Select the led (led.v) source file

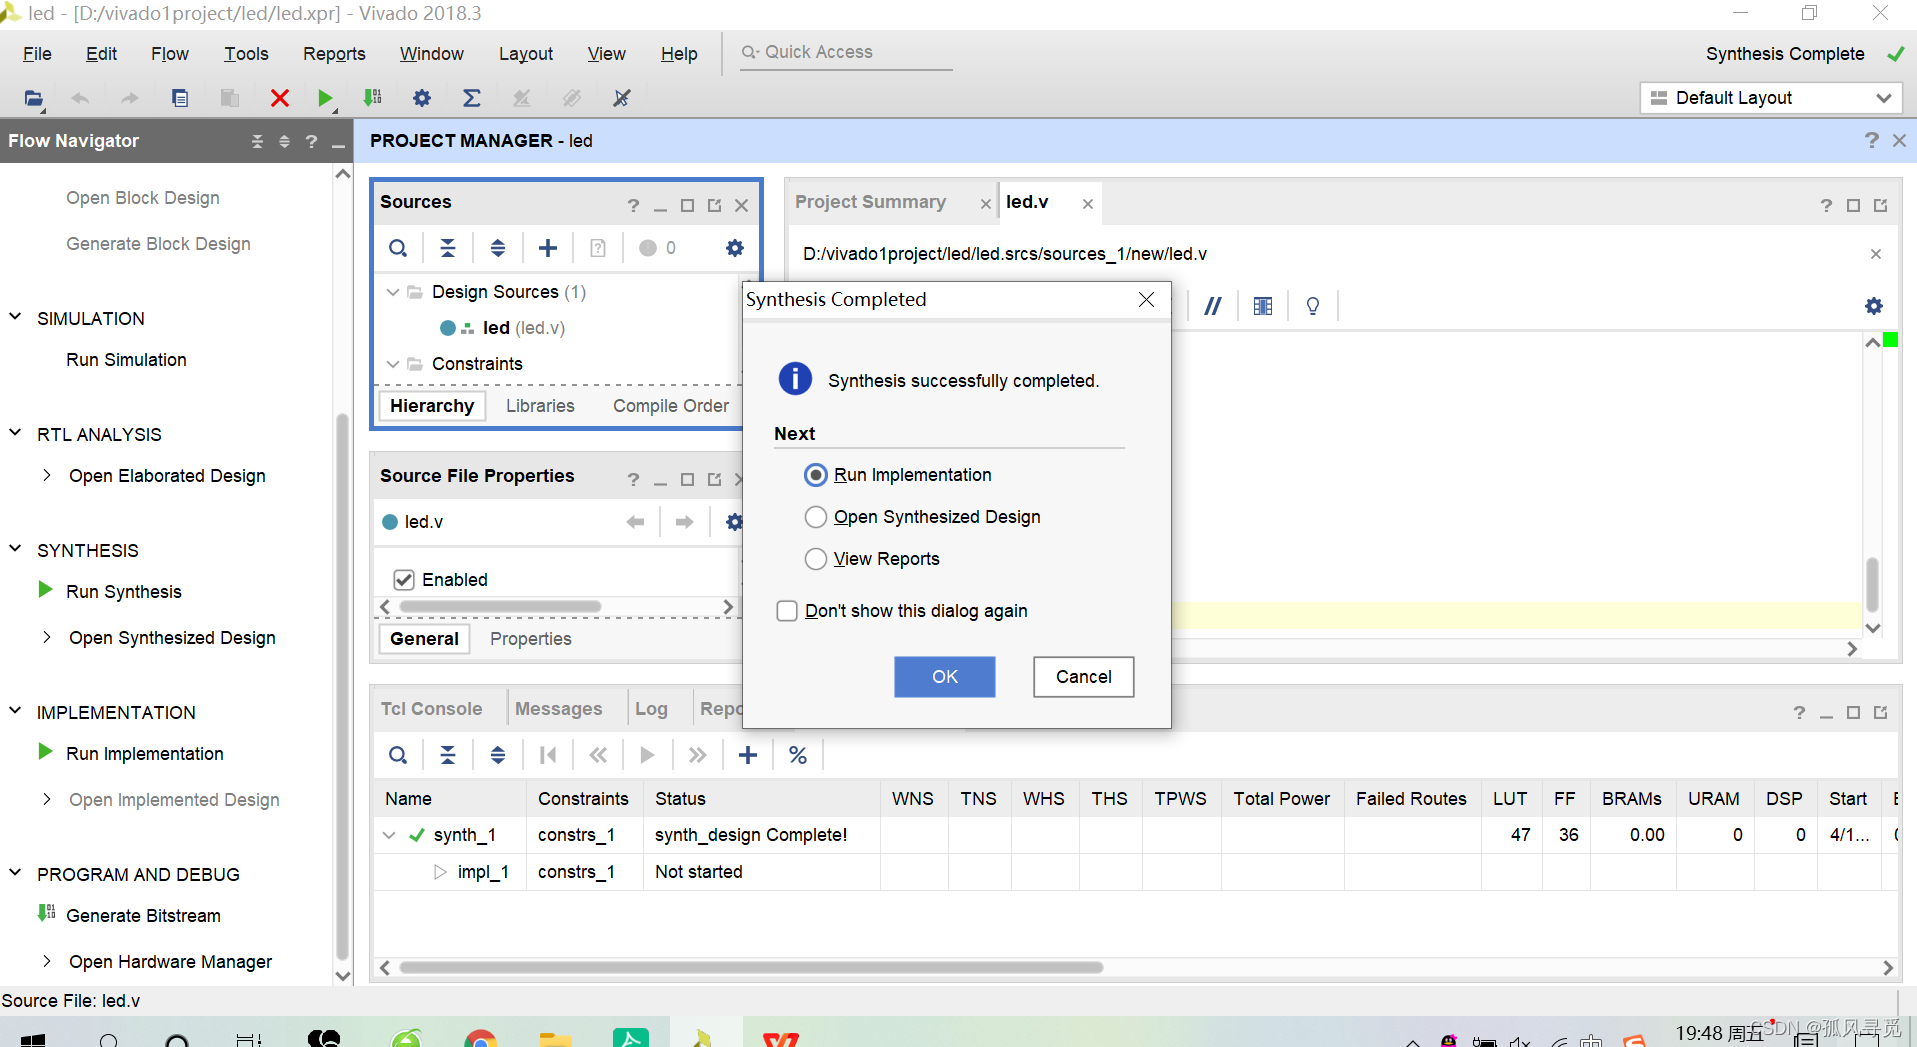(523, 328)
